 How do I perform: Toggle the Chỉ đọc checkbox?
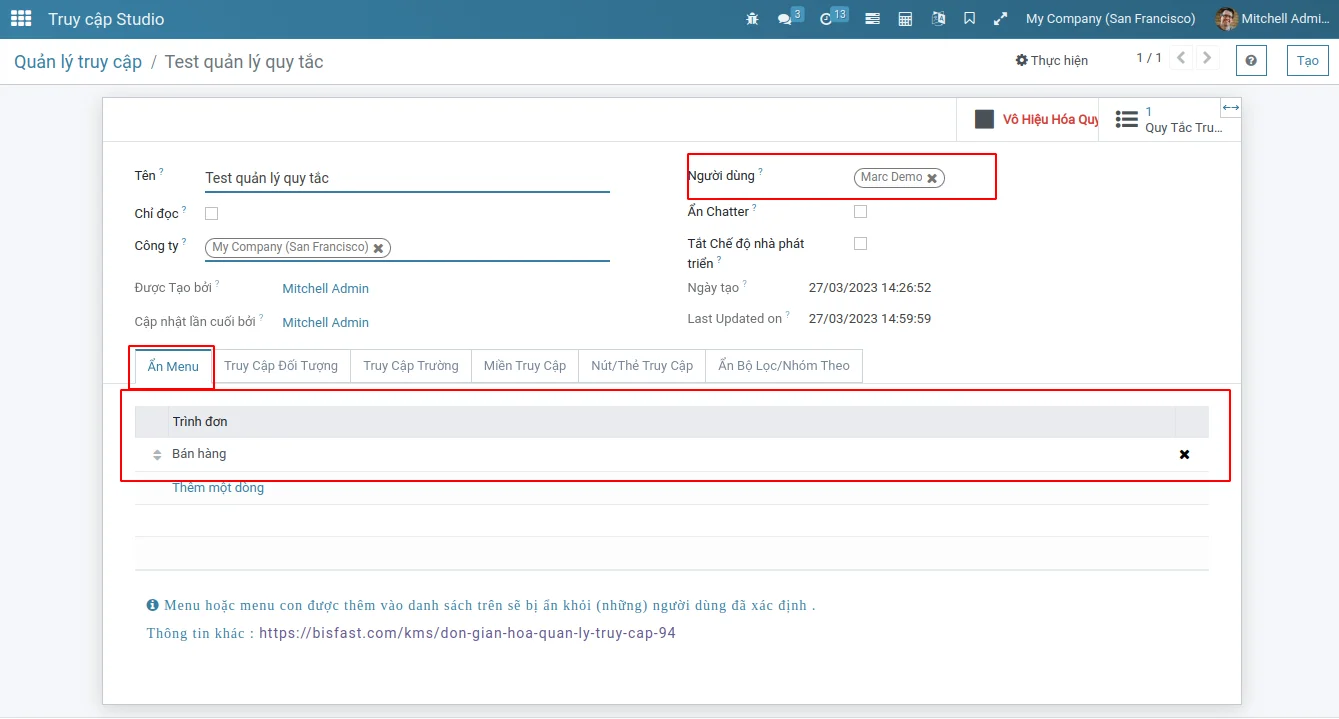tap(211, 213)
